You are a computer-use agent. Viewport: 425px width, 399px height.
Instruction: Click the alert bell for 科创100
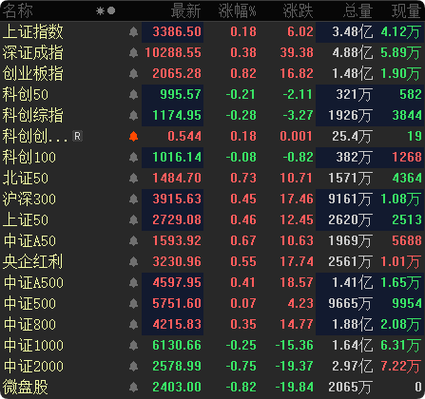tap(133, 157)
